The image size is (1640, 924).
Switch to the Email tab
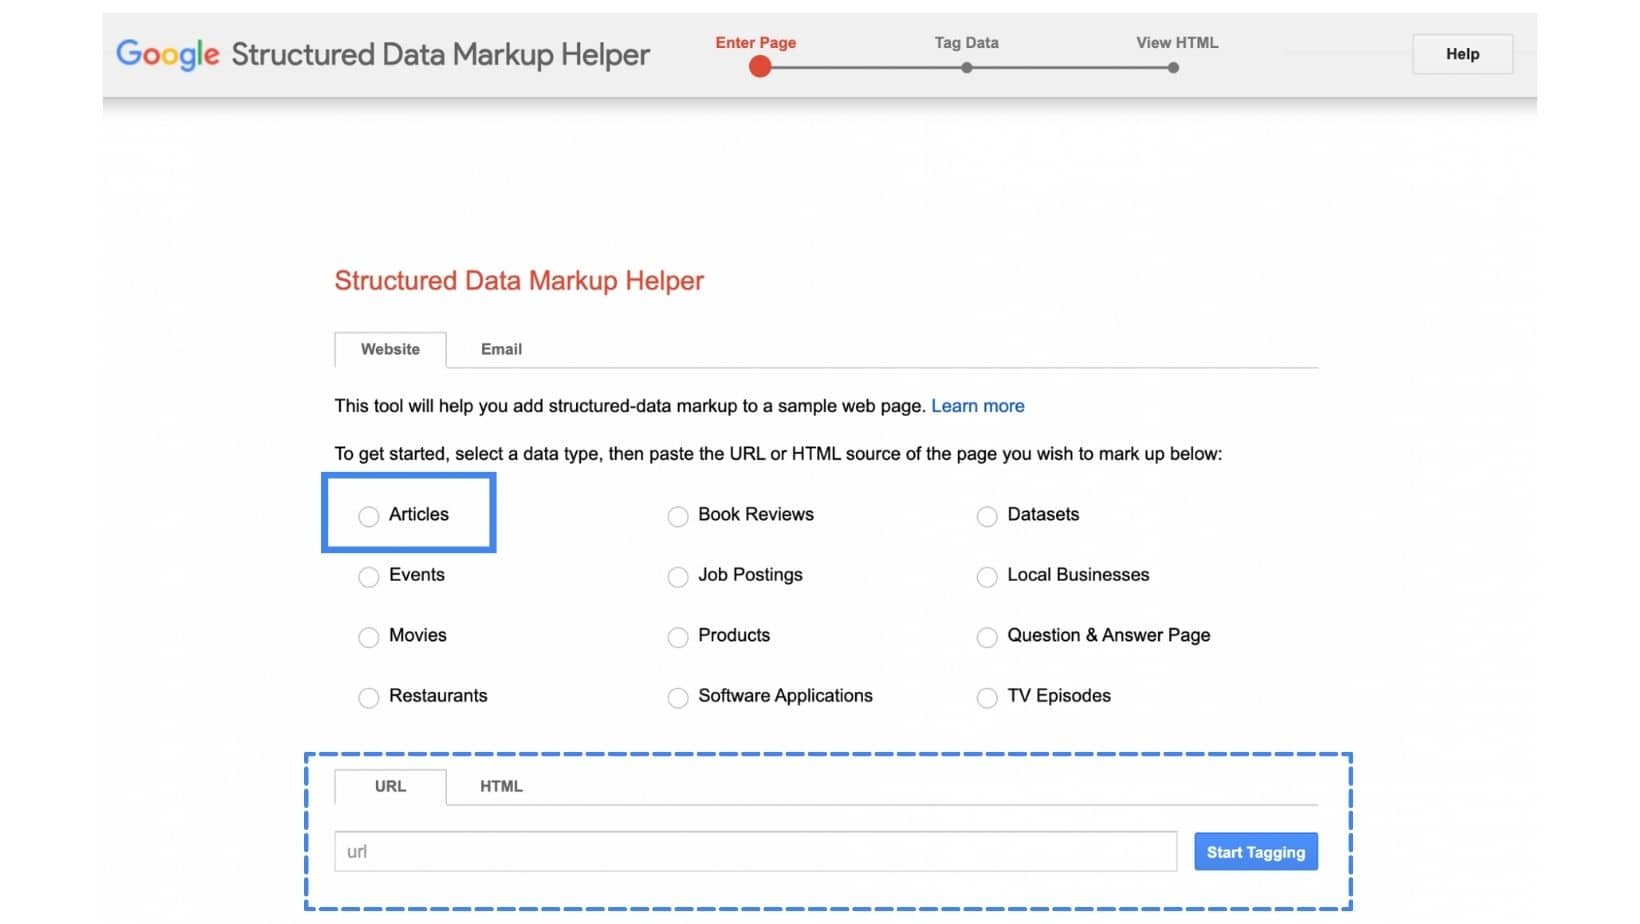500,349
